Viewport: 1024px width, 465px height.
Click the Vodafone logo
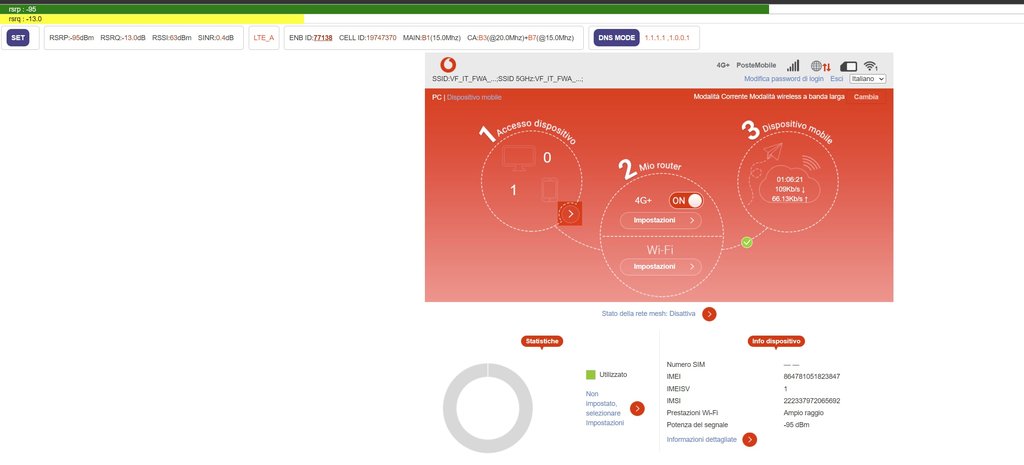tap(448, 65)
